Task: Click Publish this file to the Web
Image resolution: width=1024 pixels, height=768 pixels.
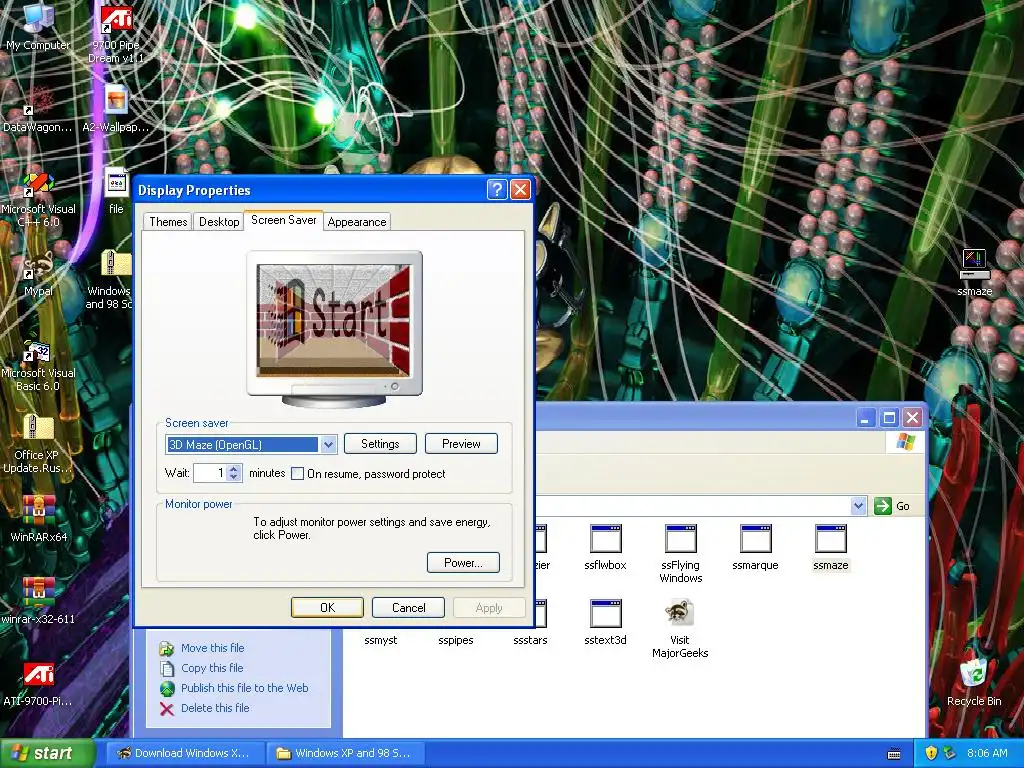Action: coord(244,688)
